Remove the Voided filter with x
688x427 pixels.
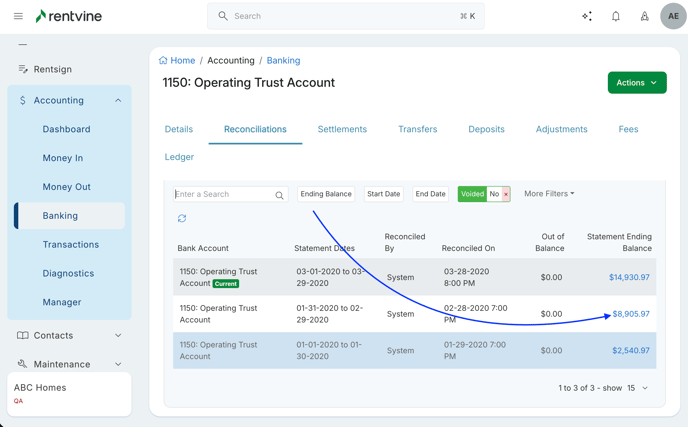(506, 194)
